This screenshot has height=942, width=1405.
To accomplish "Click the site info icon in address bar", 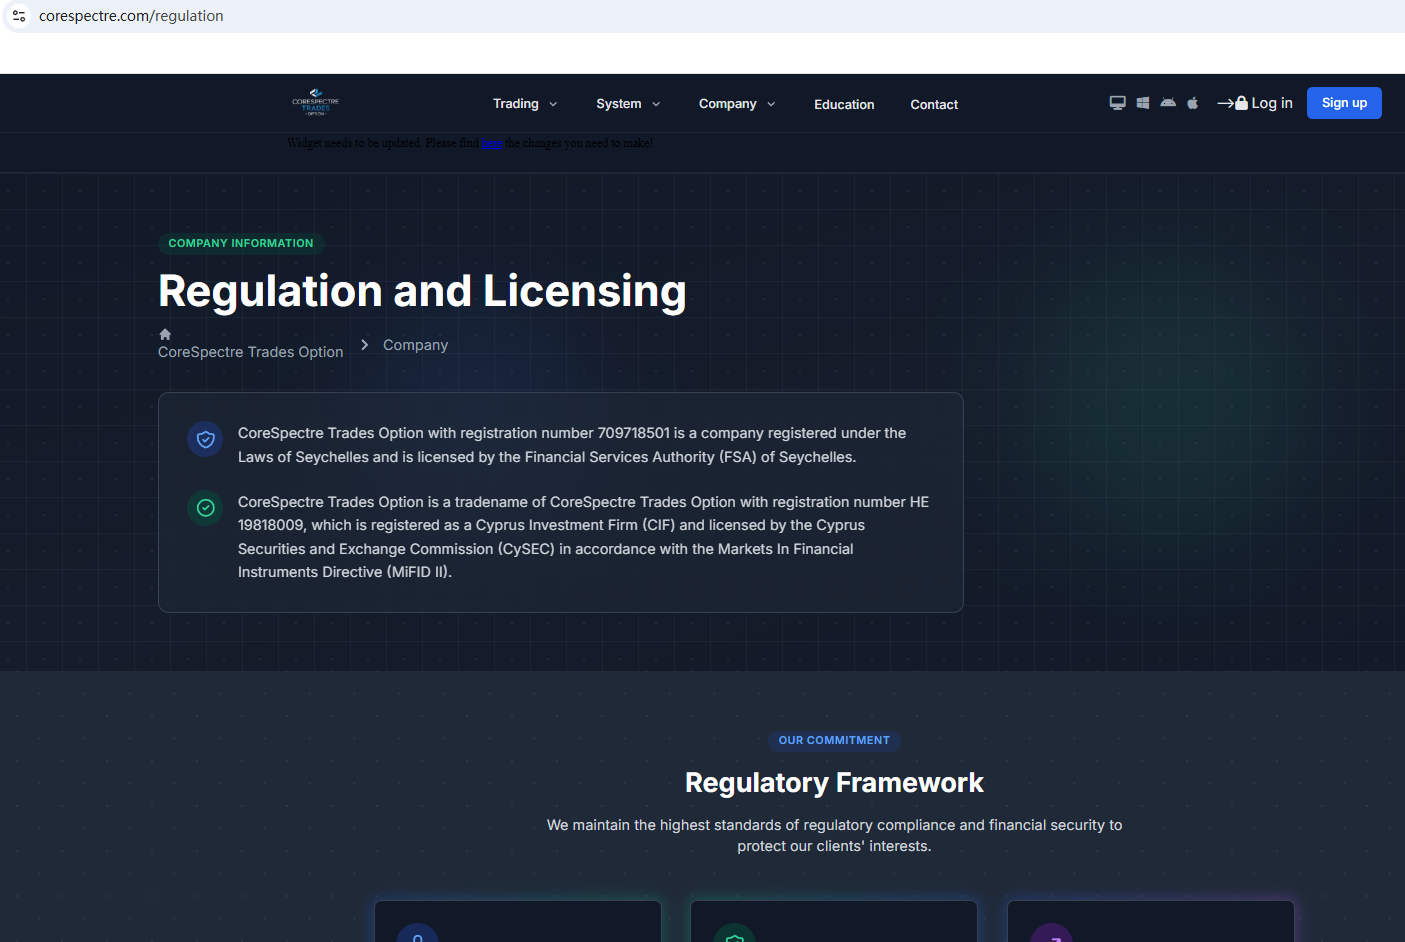I will 19,16.
